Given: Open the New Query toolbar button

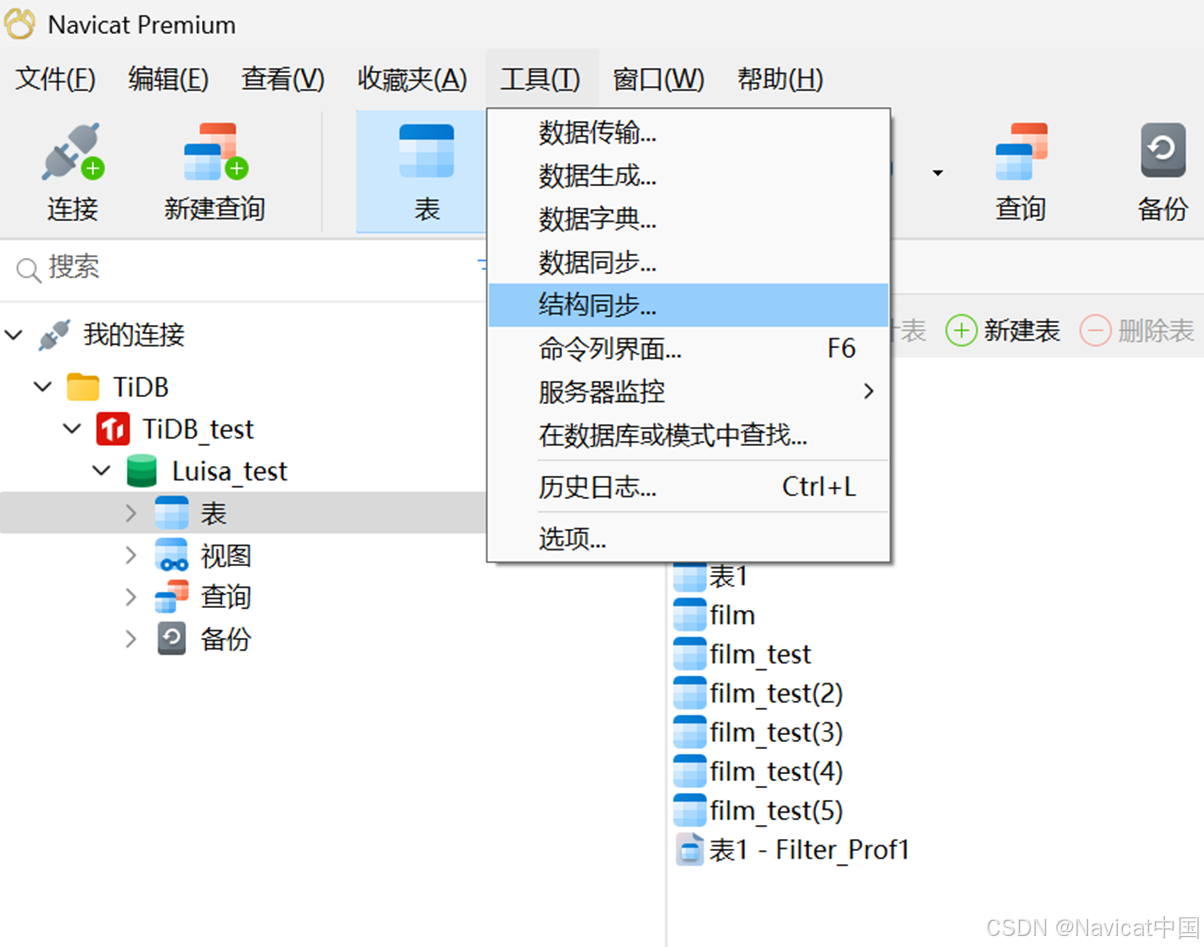Looking at the screenshot, I should pyautogui.click(x=215, y=171).
